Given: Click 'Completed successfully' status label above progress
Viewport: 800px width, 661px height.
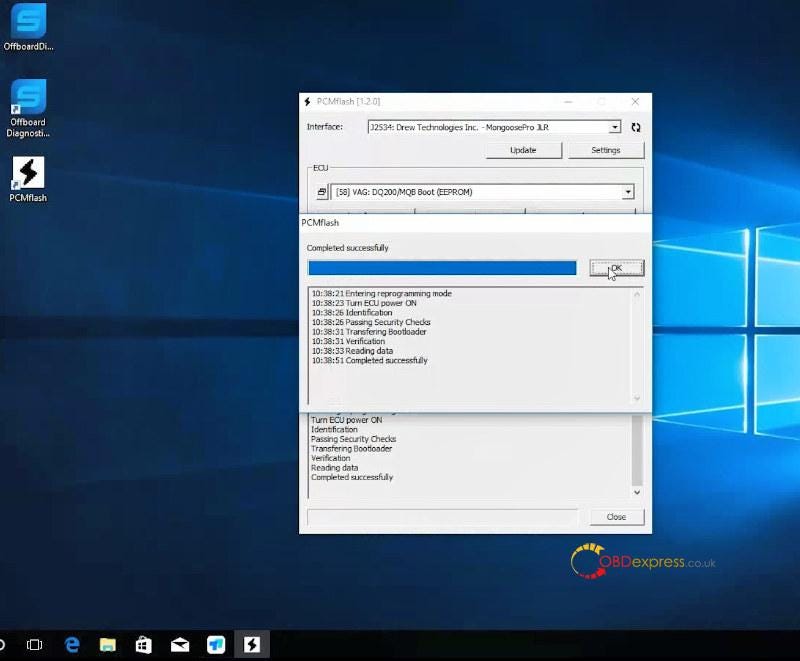Looking at the screenshot, I should click(347, 248).
